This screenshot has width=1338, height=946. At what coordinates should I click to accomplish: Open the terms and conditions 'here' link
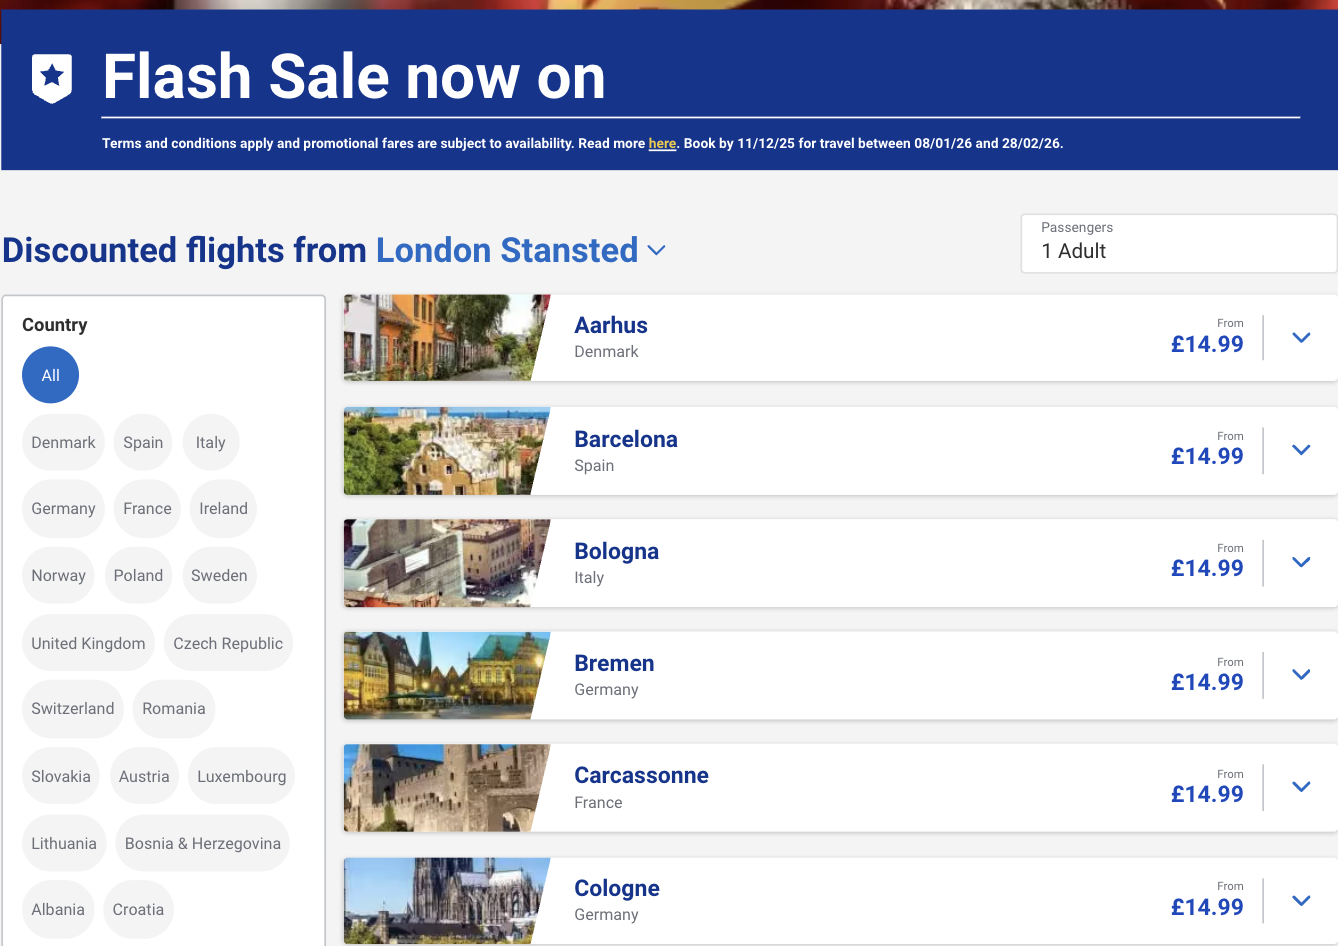click(662, 143)
